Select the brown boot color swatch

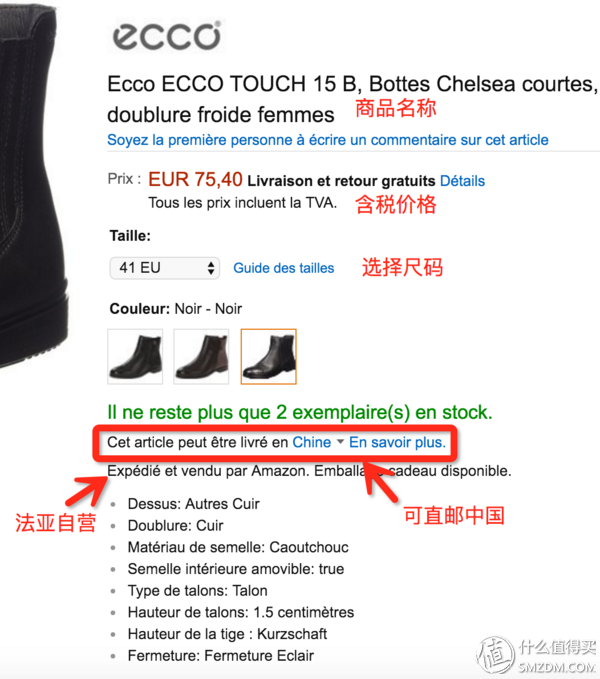click(201, 356)
